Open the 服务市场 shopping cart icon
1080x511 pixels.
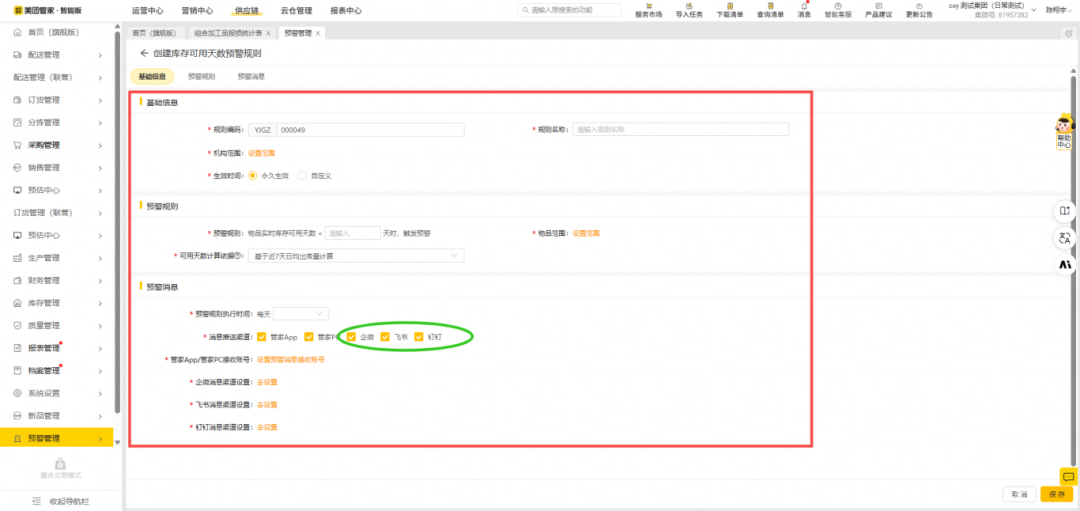[x=648, y=5]
